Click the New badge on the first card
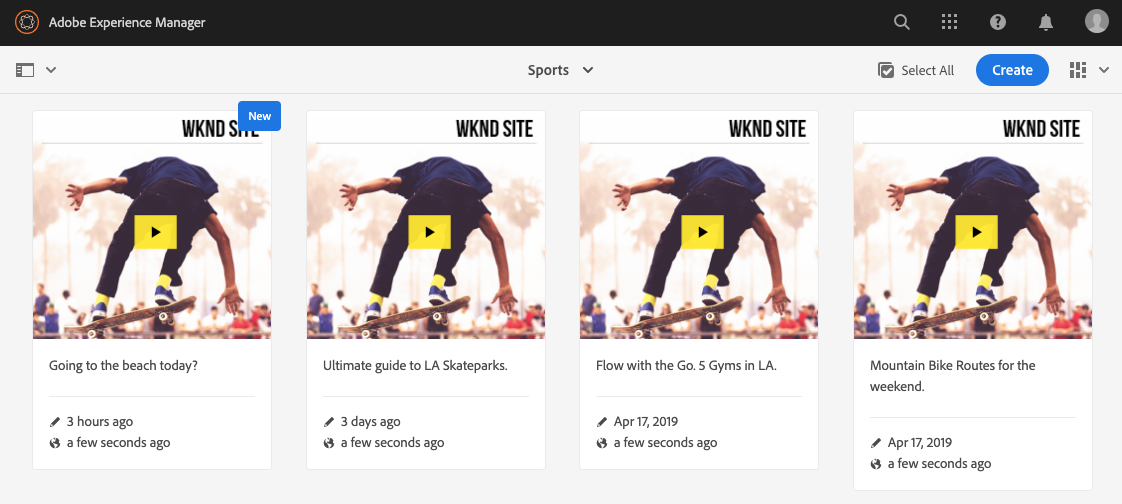Image resolution: width=1122 pixels, height=504 pixels. pyautogui.click(x=259, y=116)
